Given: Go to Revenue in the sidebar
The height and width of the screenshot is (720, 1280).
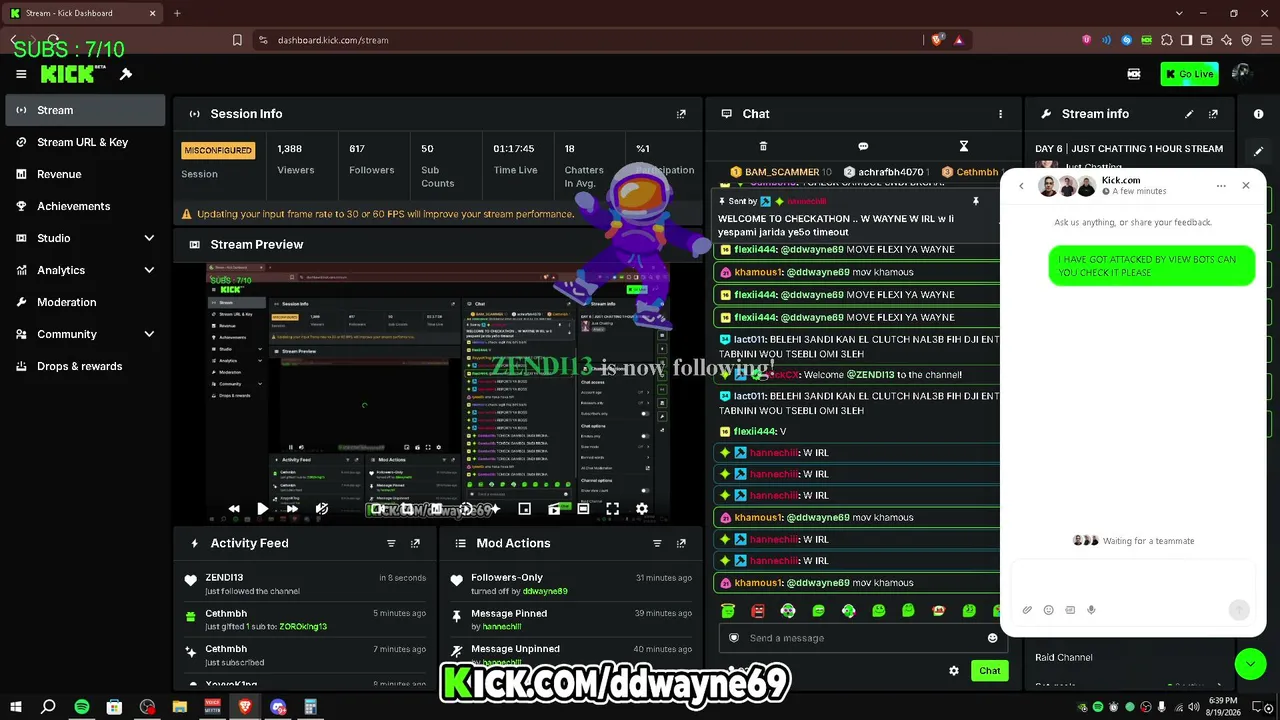Looking at the screenshot, I should tap(85, 174).
